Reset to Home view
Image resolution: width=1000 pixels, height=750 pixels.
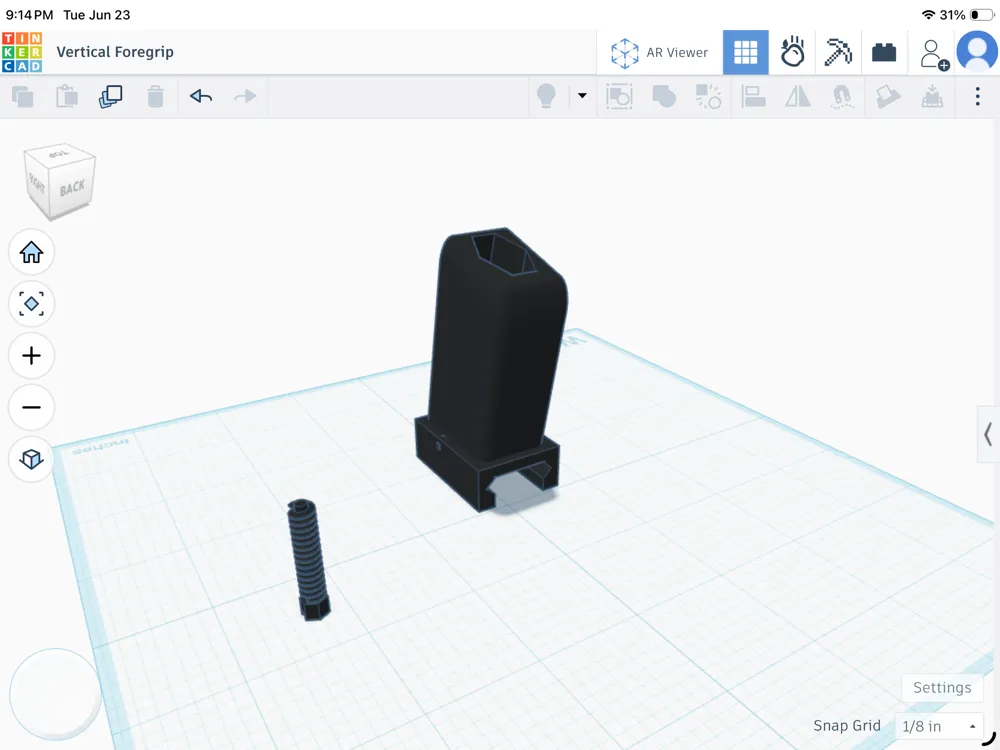click(x=31, y=253)
